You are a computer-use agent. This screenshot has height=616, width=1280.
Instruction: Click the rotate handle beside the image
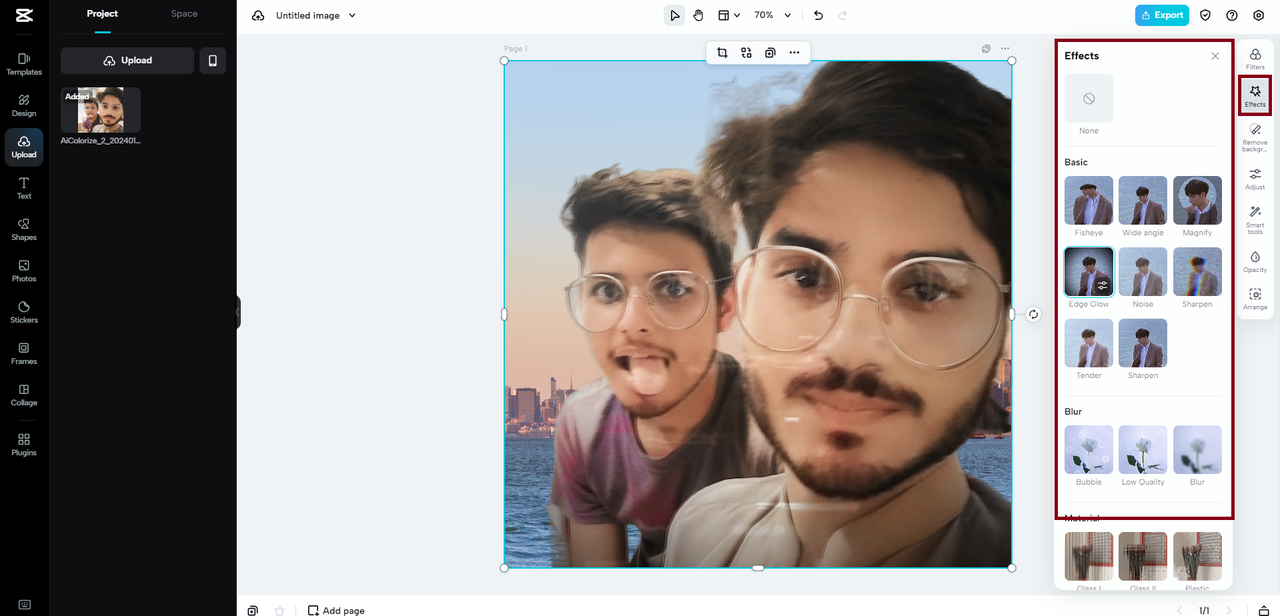tap(1034, 314)
